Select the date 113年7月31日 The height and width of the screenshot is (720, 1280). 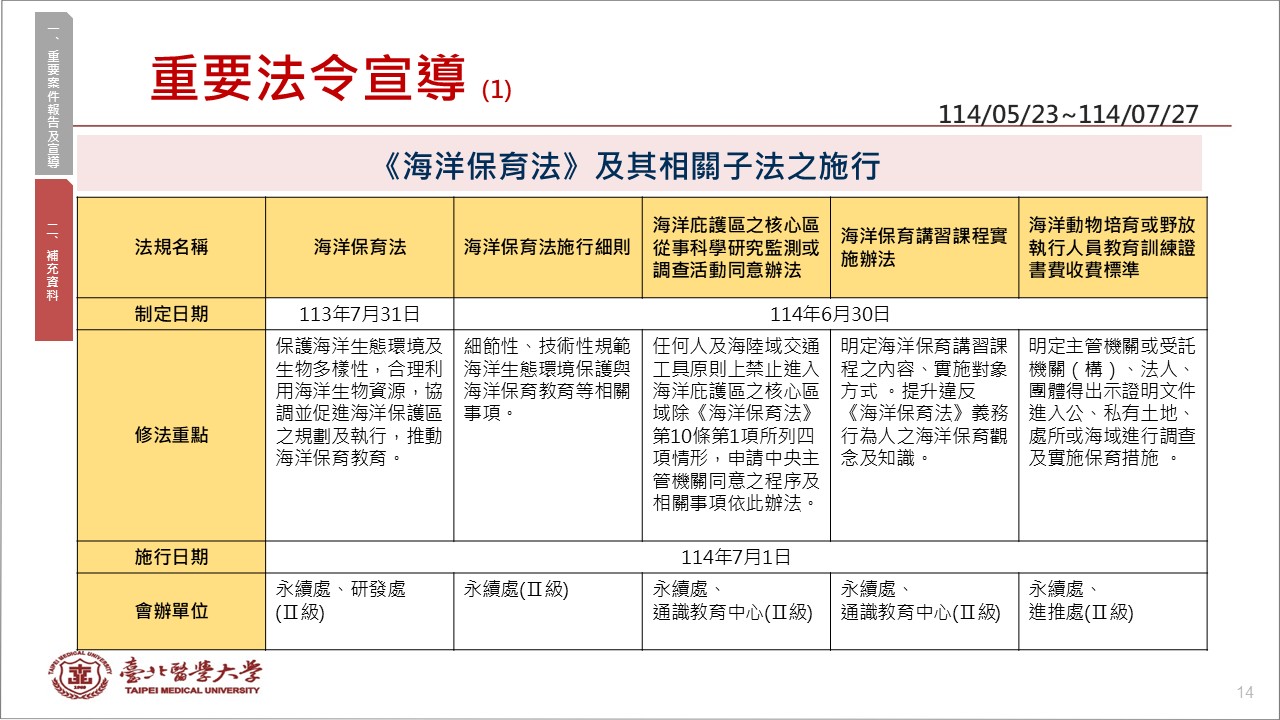tap(360, 313)
